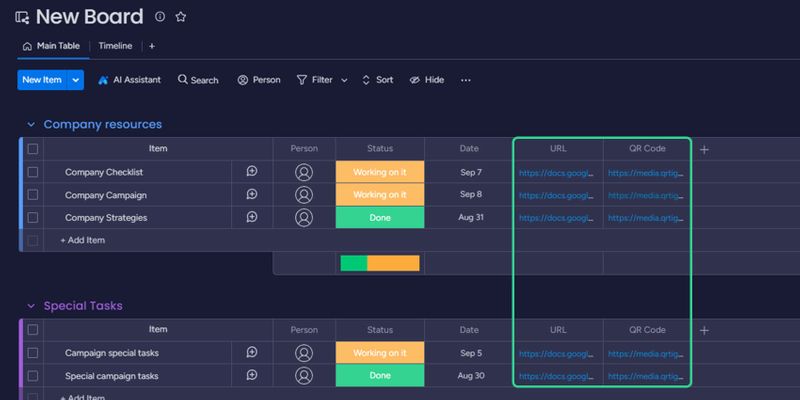The width and height of the screenshot is (800, 400).
Task: Open QR code link for Company Campaign
Action: coord(645,195)
